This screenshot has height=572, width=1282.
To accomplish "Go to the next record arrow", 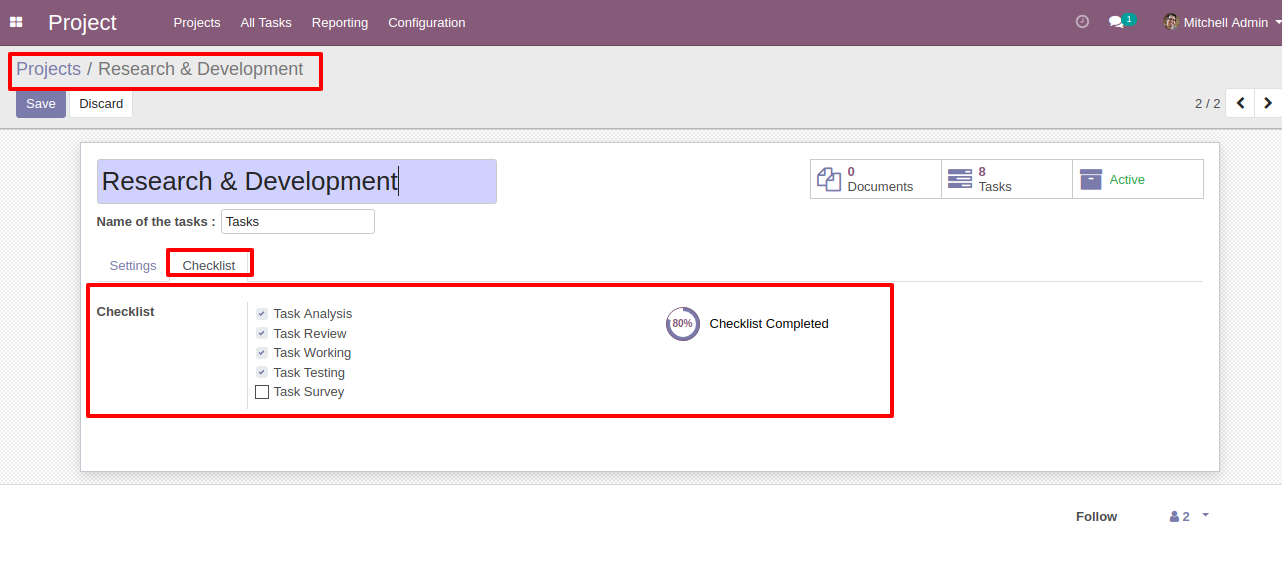I will (x=1268, y=103).
